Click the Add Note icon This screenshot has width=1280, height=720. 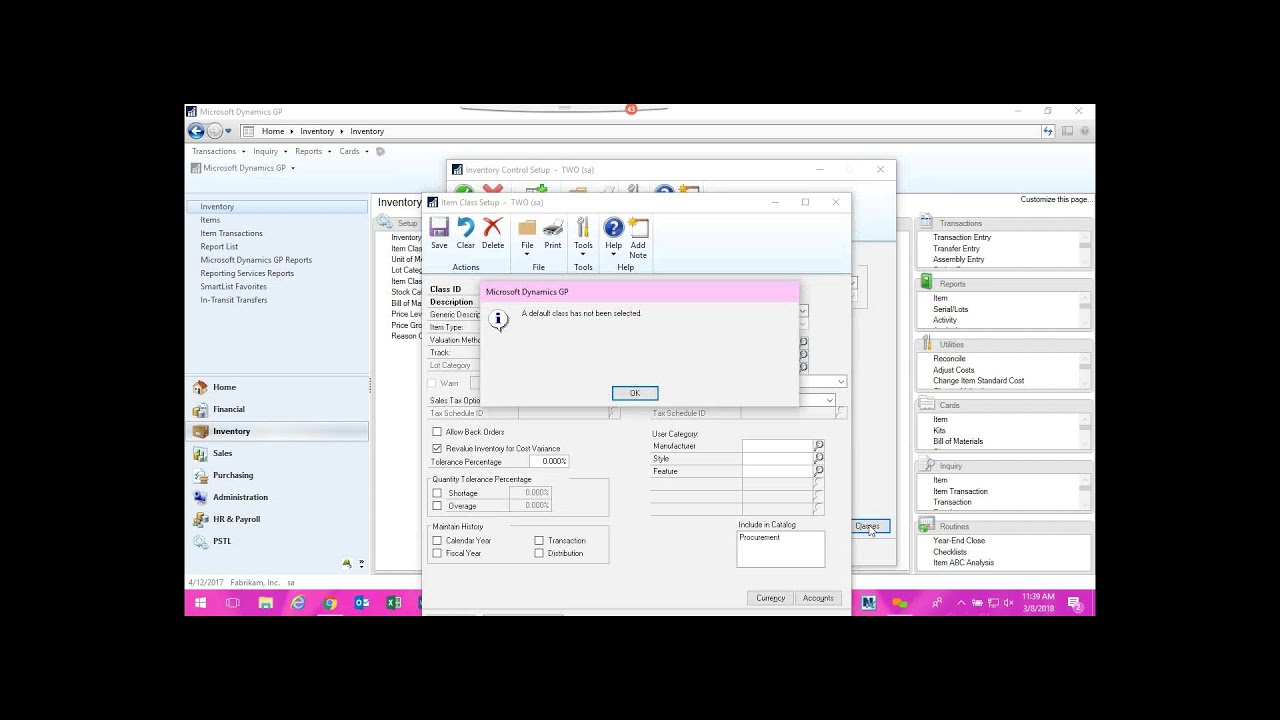click(638, 239)
